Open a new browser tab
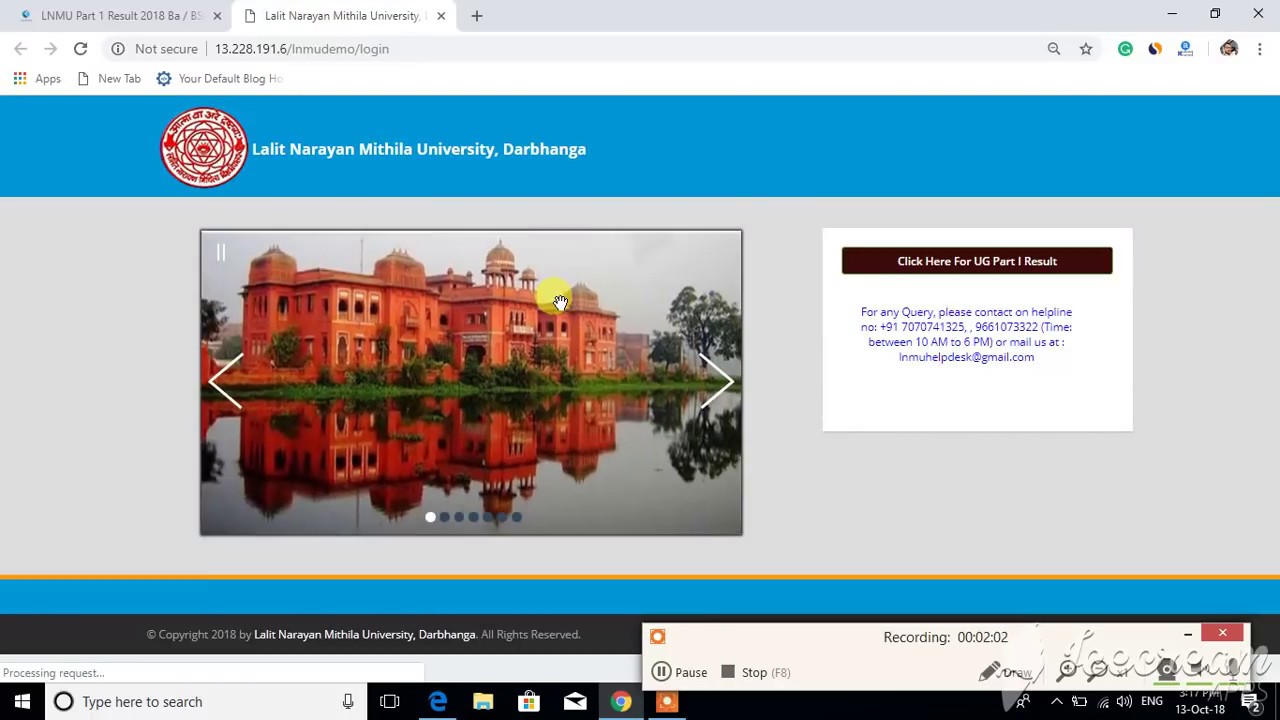1280x720 pixels. [477, 16]
